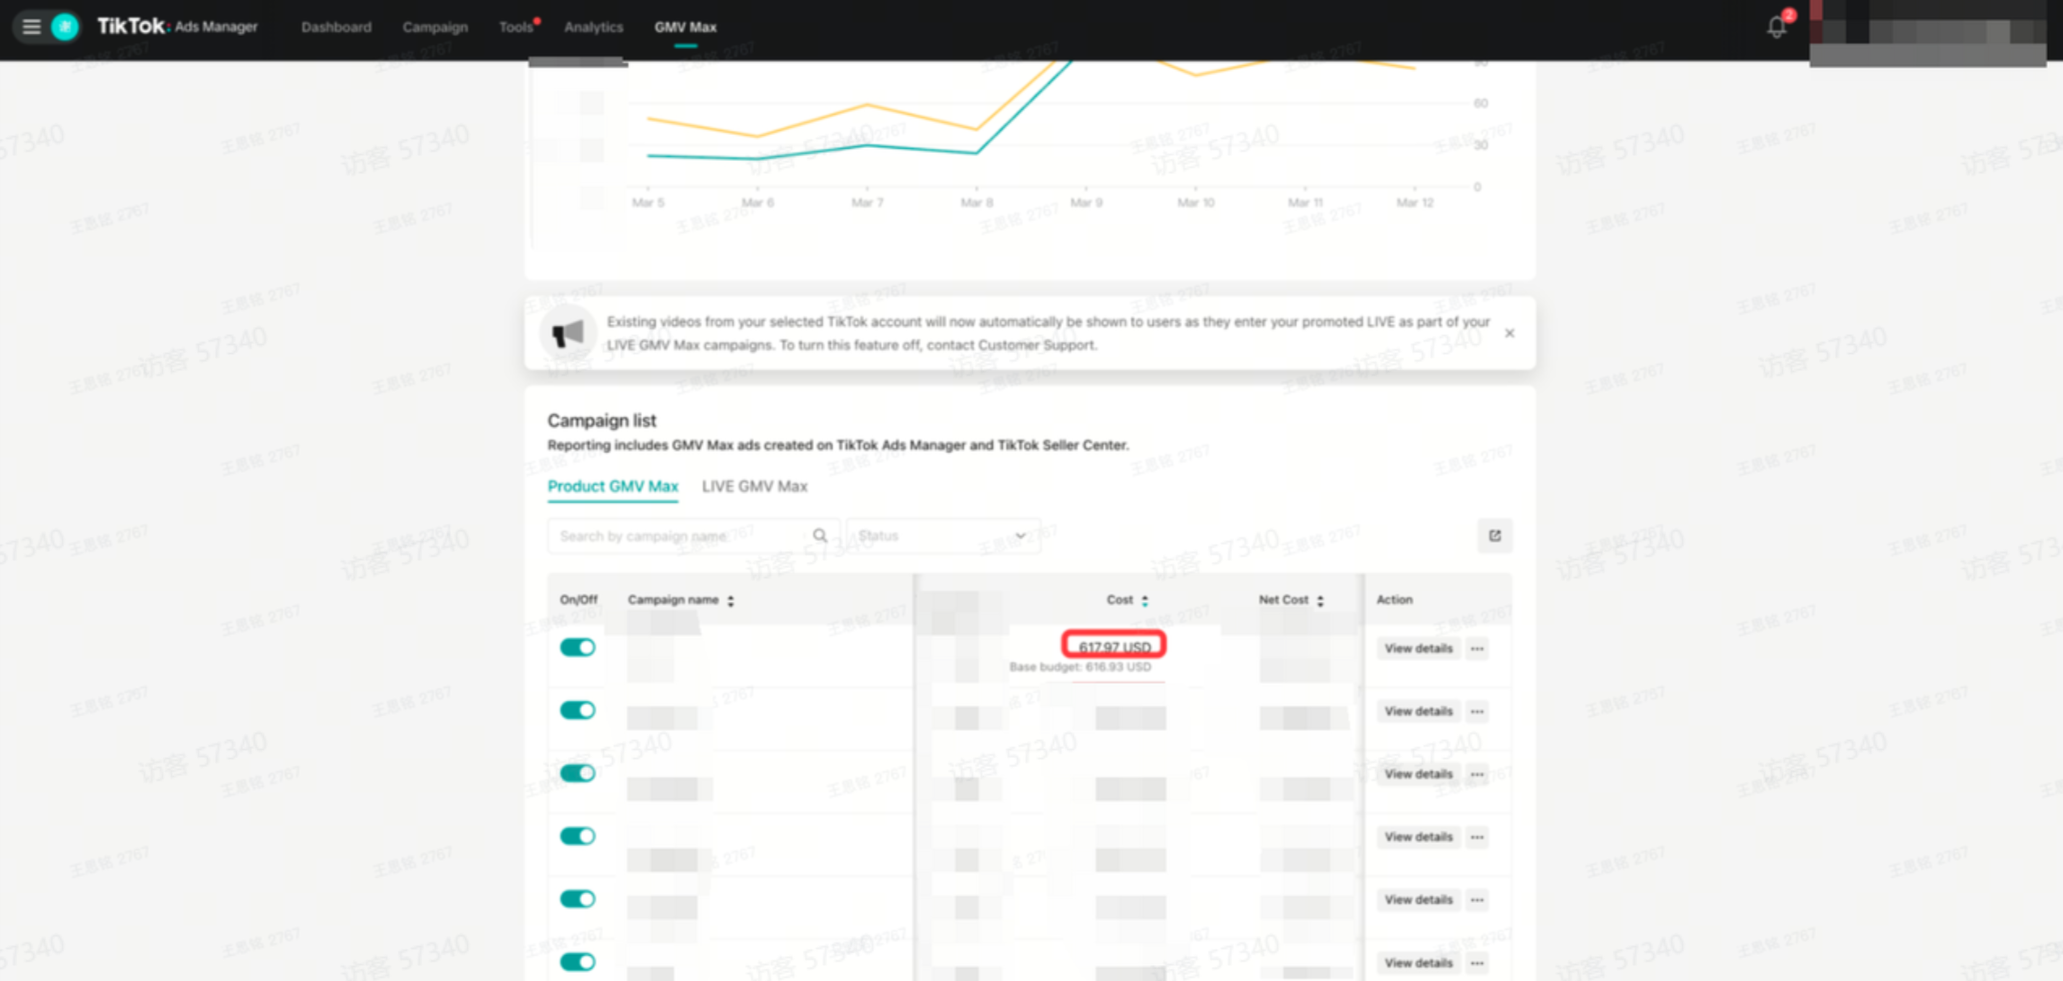Open more options menu in fourth campaign row
Screen dimensions: 2063x981
1477,837
